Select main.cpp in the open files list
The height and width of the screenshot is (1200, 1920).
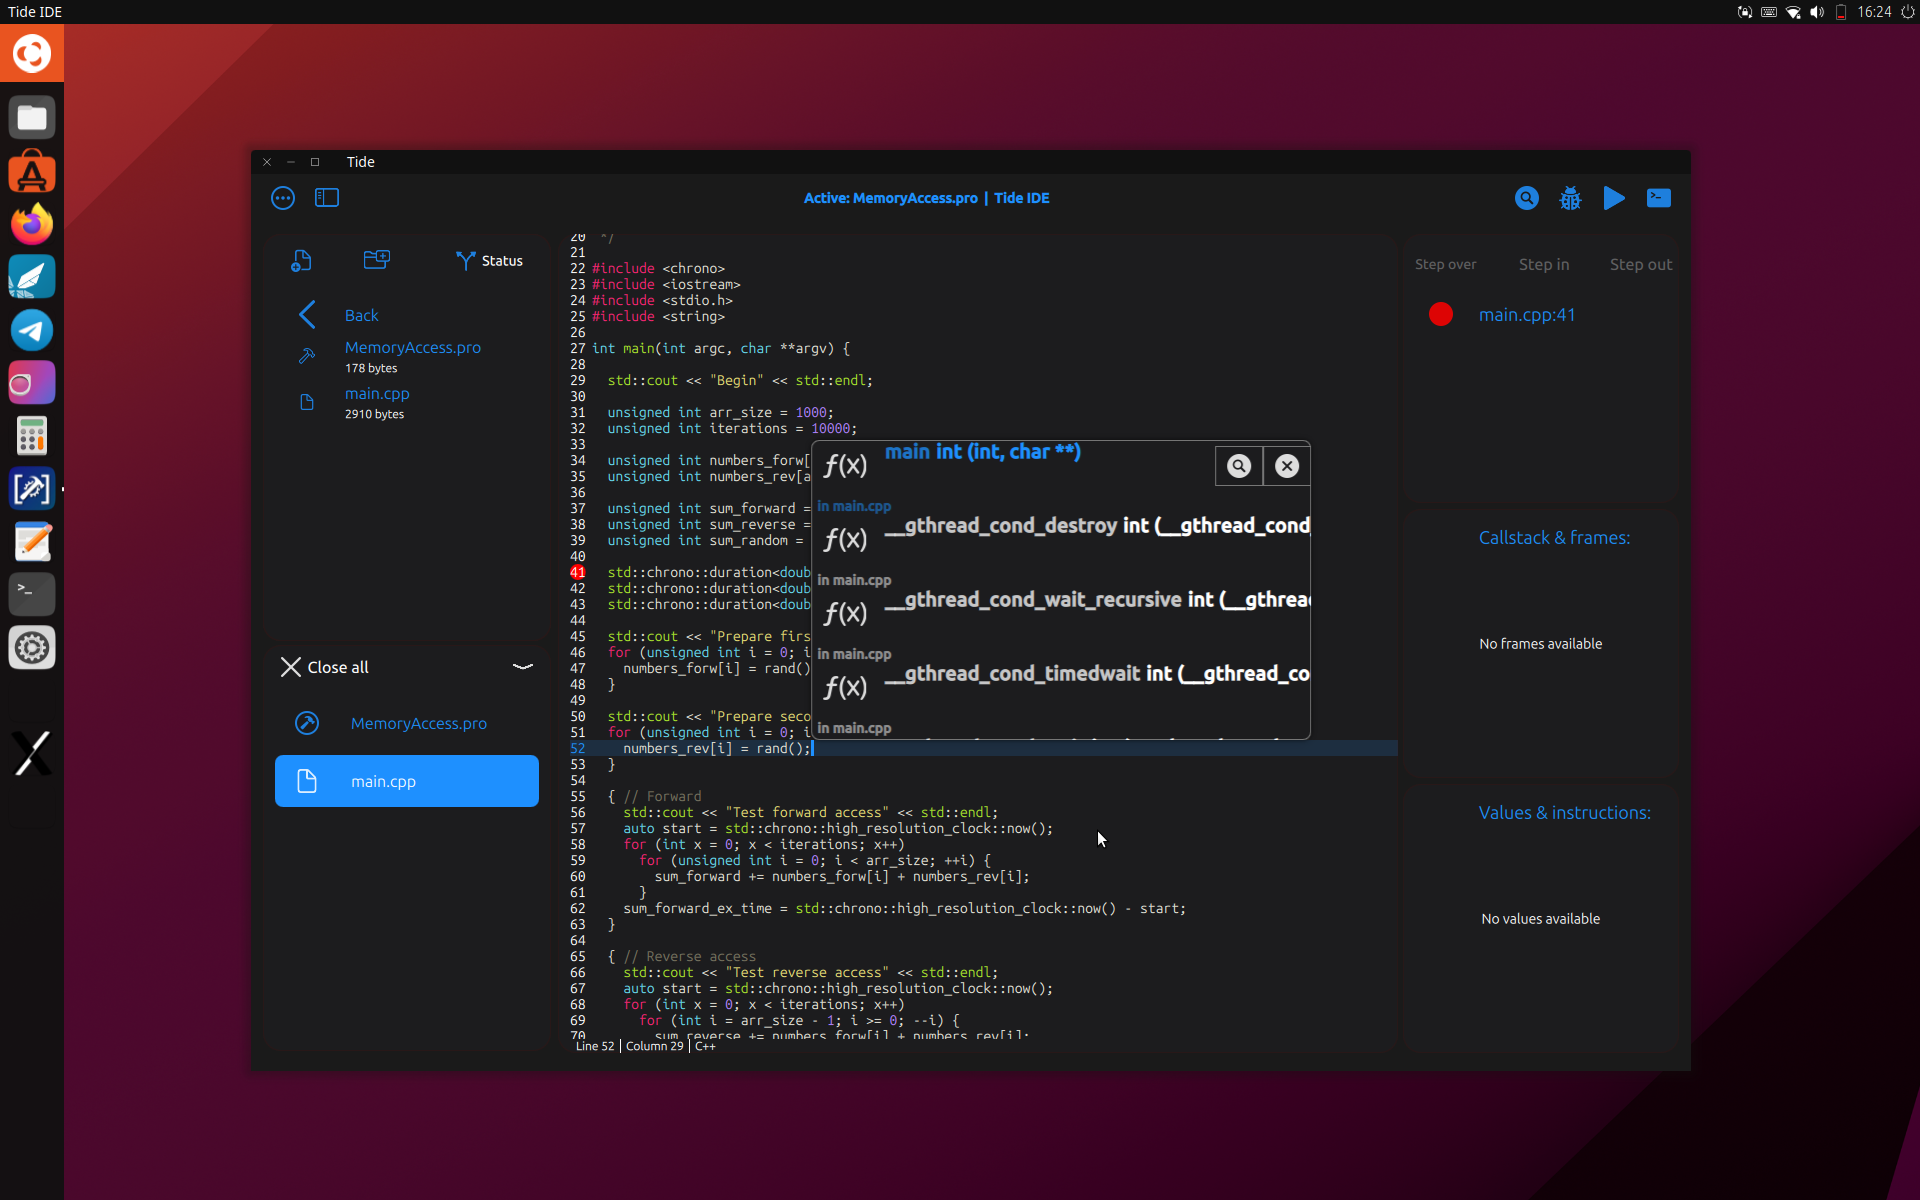pos(406,781)
